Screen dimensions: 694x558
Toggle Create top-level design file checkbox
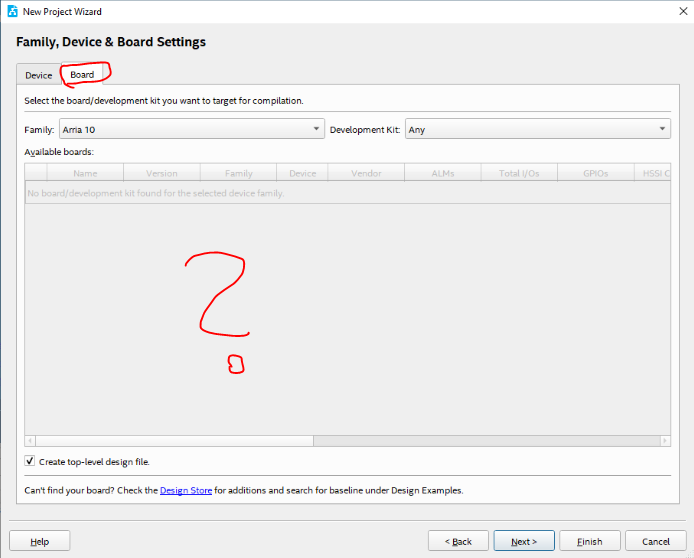tap(30, 461)
